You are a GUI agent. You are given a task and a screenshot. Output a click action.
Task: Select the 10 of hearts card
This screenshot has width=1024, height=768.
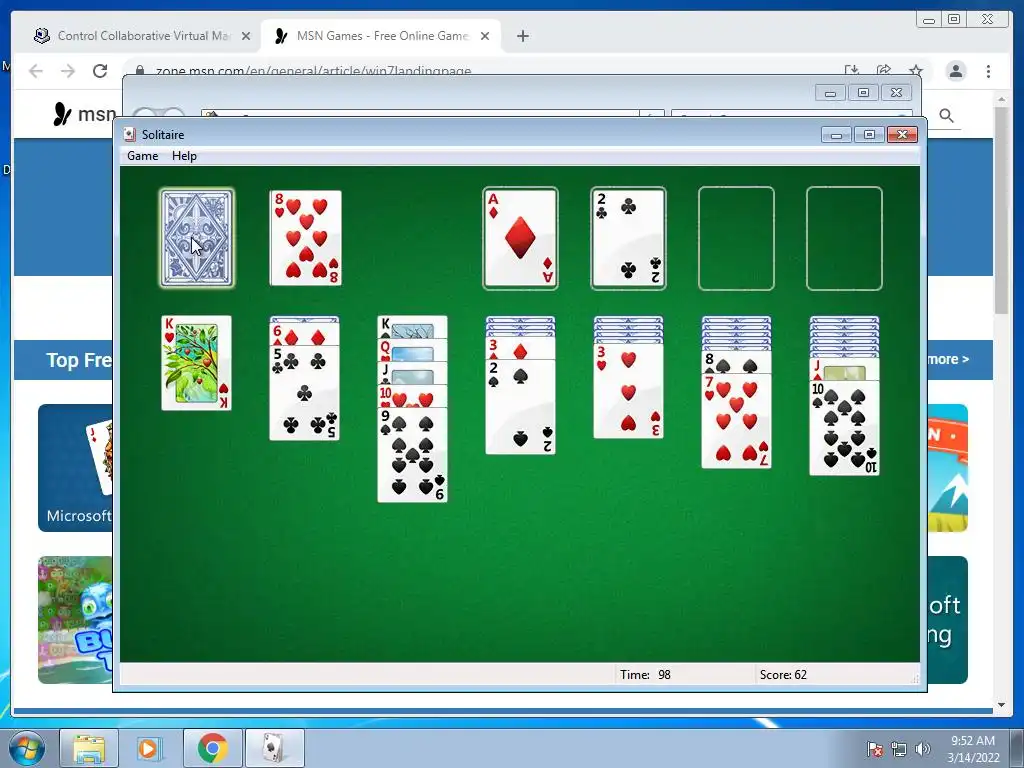tap(413, 397)
